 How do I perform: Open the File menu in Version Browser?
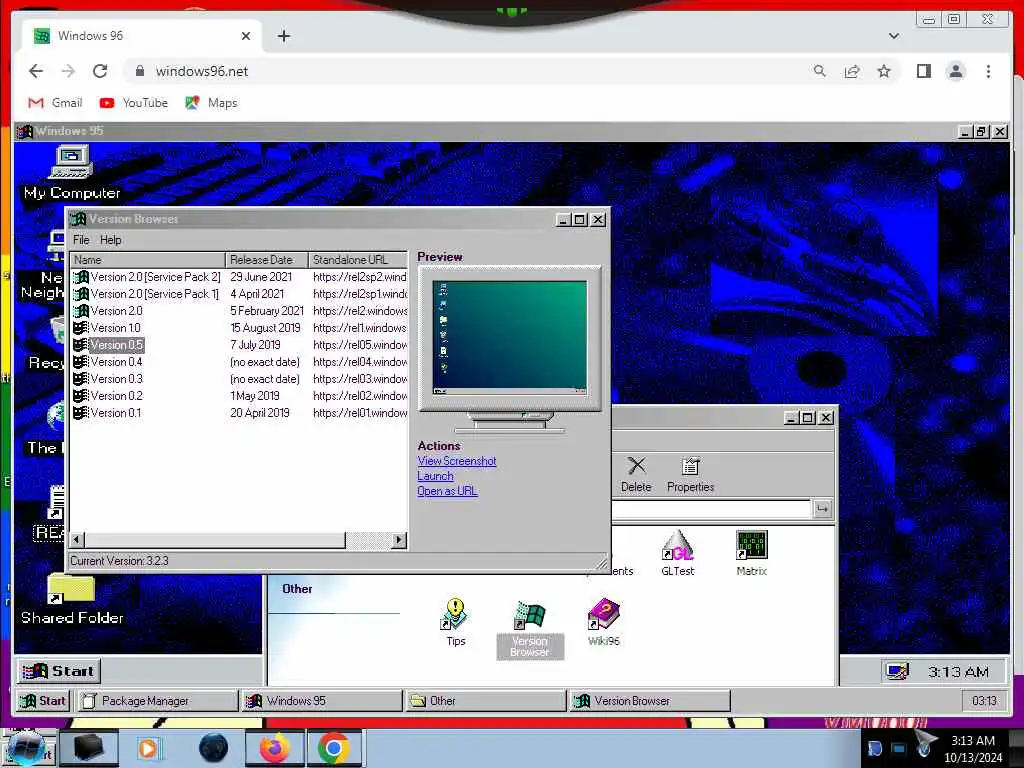pos(81,240)
